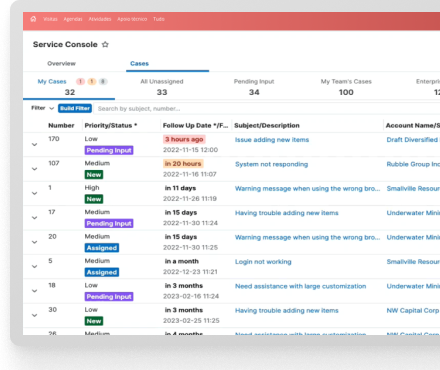440x370 pixels.
Task: Open Rubble Group Inc account link
Action: [x=413, y=164]
